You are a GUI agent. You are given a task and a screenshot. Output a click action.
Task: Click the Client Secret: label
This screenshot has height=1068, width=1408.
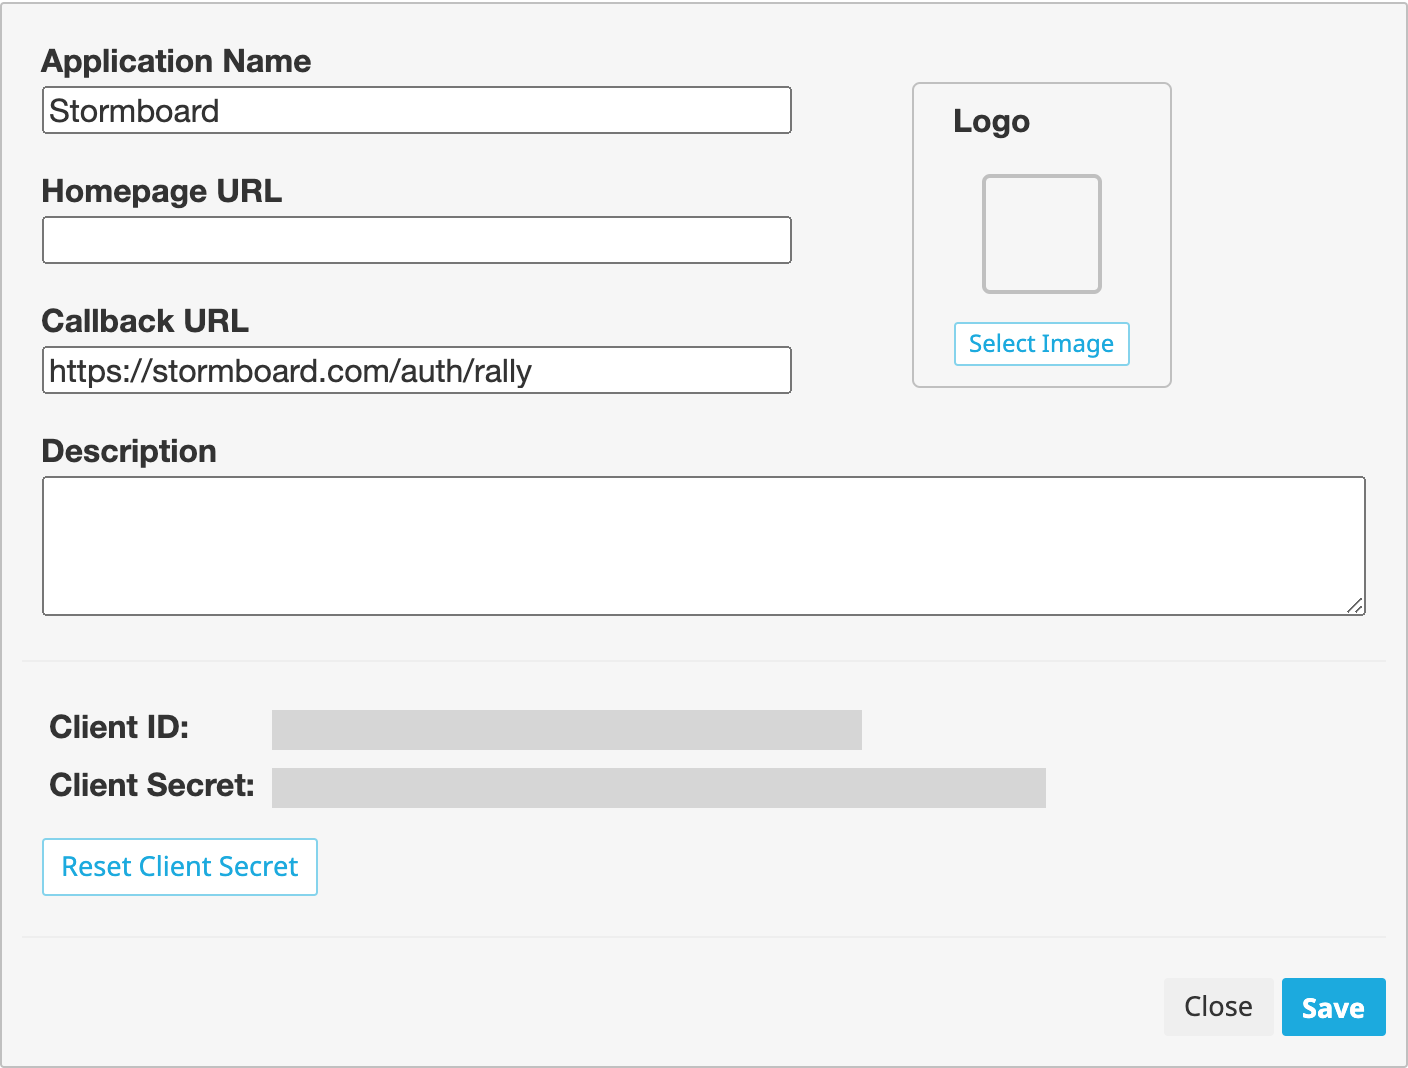coord(152,785)
